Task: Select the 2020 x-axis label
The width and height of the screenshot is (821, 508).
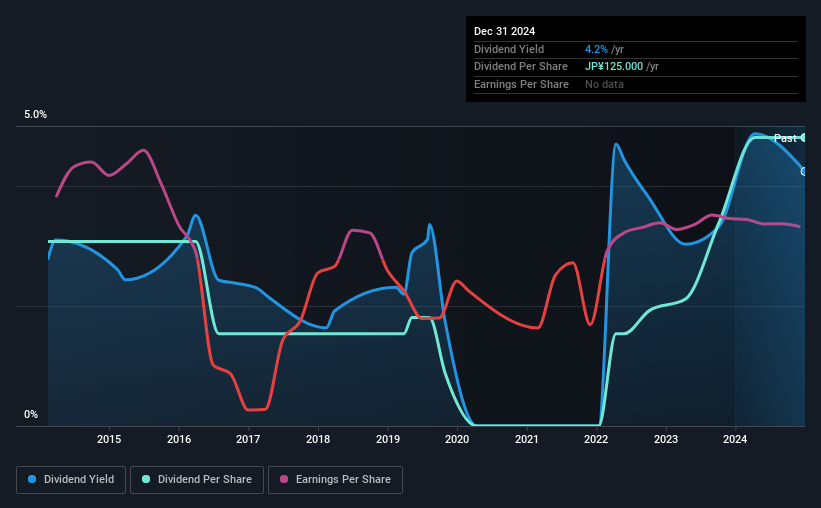Action: coord(457,439)
